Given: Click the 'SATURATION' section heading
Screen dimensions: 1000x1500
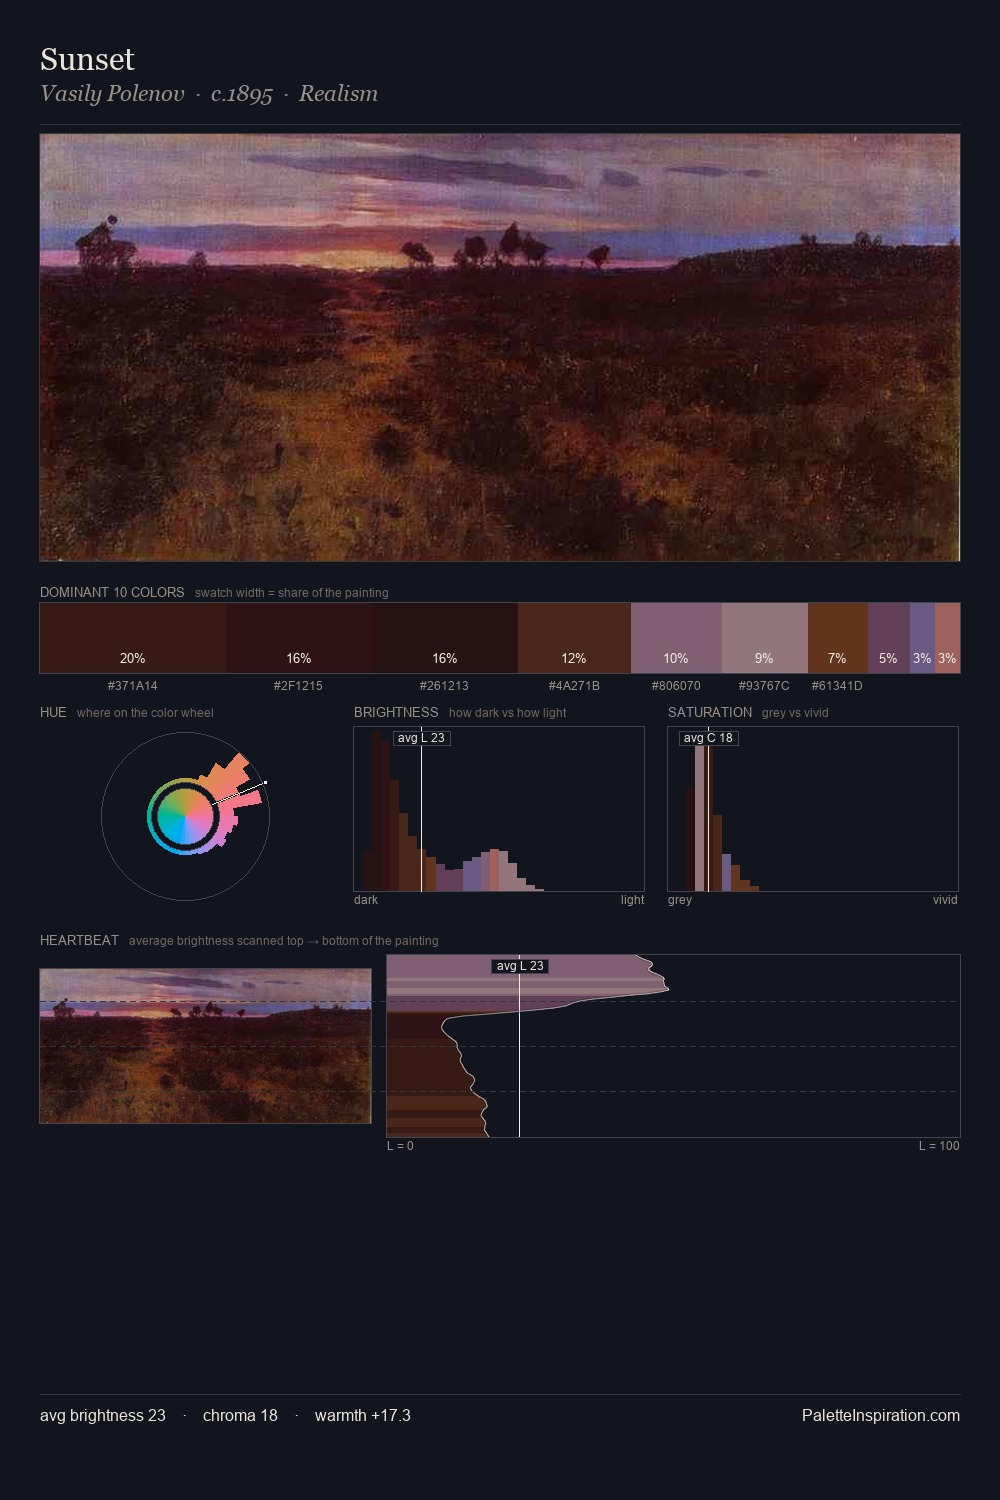Looking at the screenshot, I should click(710, 712).
